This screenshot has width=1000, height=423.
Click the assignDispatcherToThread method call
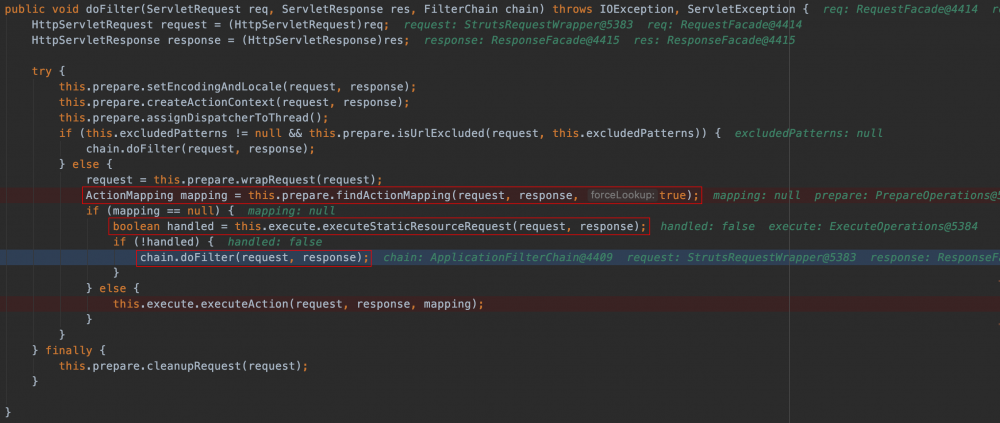(x=228, y=117)
